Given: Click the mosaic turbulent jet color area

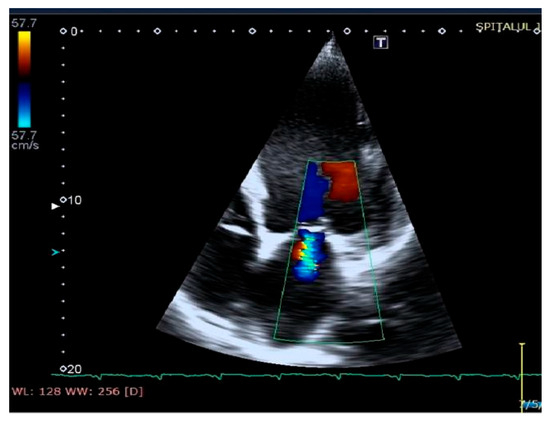Looking at the screenshot, I should click(x=308, y=255).
